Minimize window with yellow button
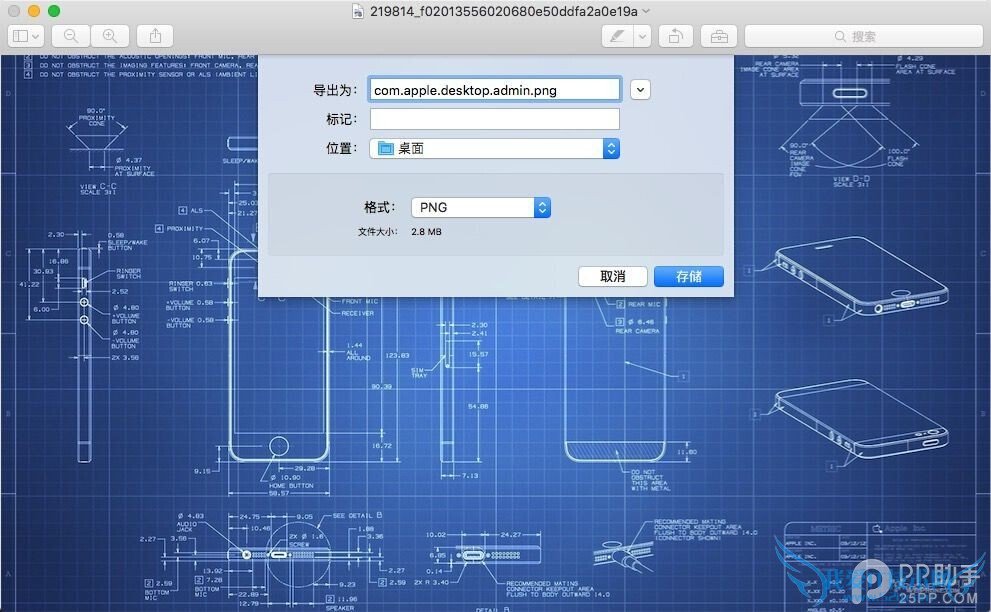Viewport: 991px width, 612px height. (x=34, y=11)
